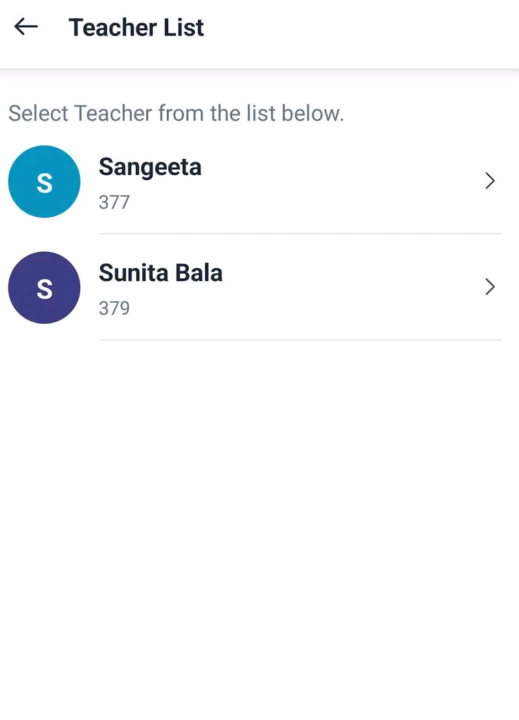
Task: Click the divider line beneath Sangeeta's entry
Action: (300, 234)
